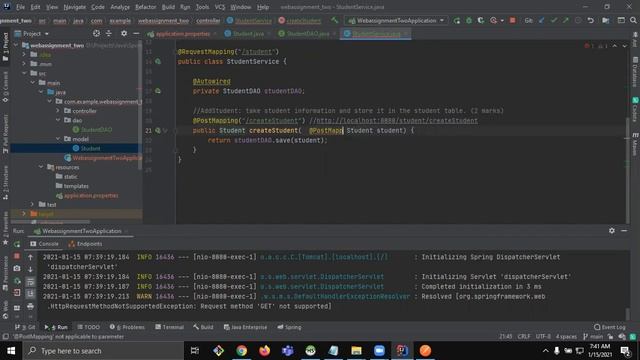Switch to application.properties editor tab

183,34
